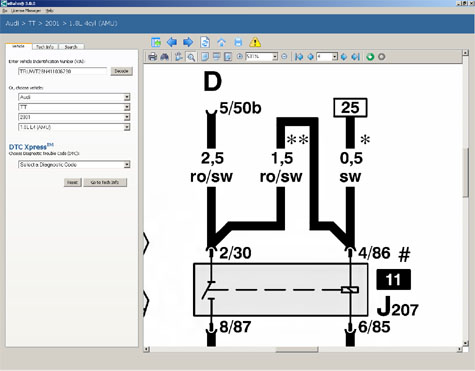The image size is (475, 371).
Task: Click the 8/87 terminal label
Action: (x=235, y=327)
